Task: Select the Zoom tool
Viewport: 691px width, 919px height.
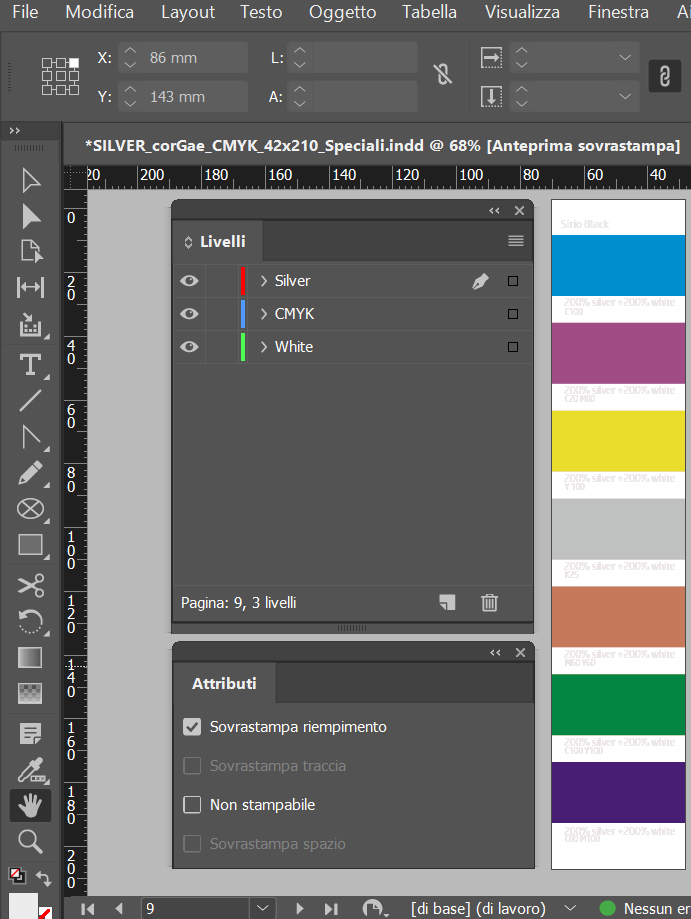Action: [x=30, y=841]
